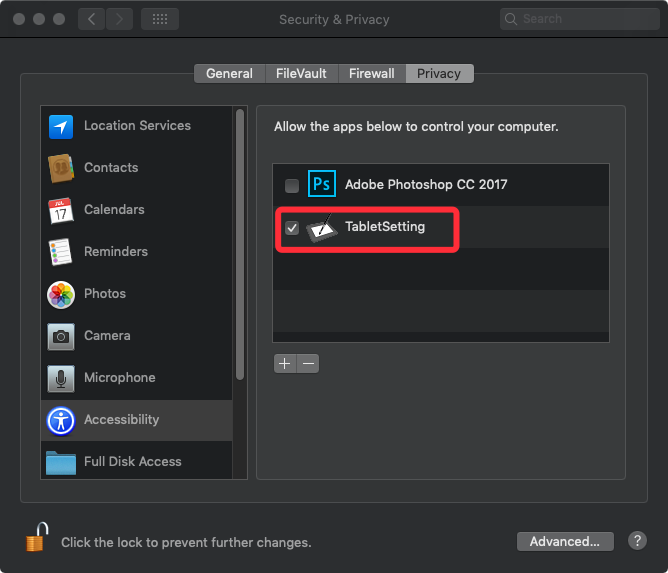Click the Calendars icon in sidebar
The width and height of the screenshot is (668, 573).
60,210
